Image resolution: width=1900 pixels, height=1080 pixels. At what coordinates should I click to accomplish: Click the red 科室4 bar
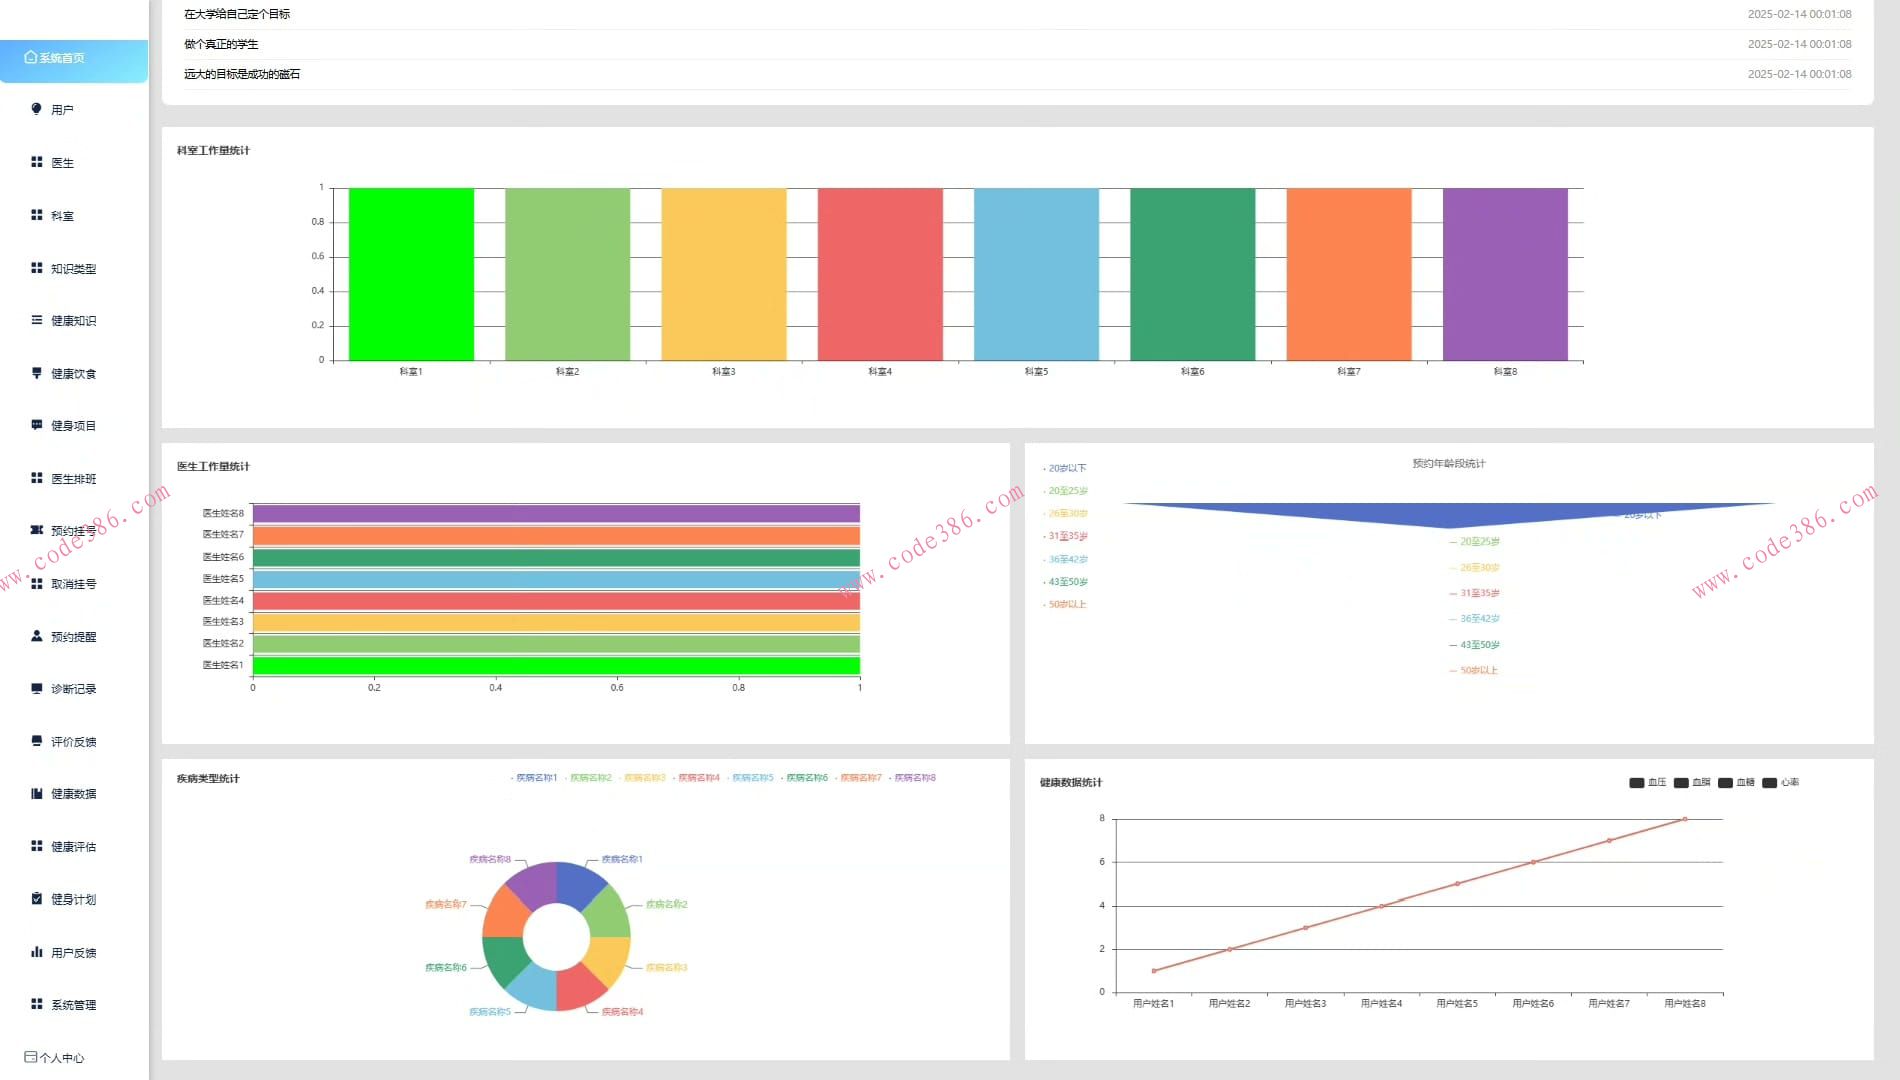coord(880,274)
